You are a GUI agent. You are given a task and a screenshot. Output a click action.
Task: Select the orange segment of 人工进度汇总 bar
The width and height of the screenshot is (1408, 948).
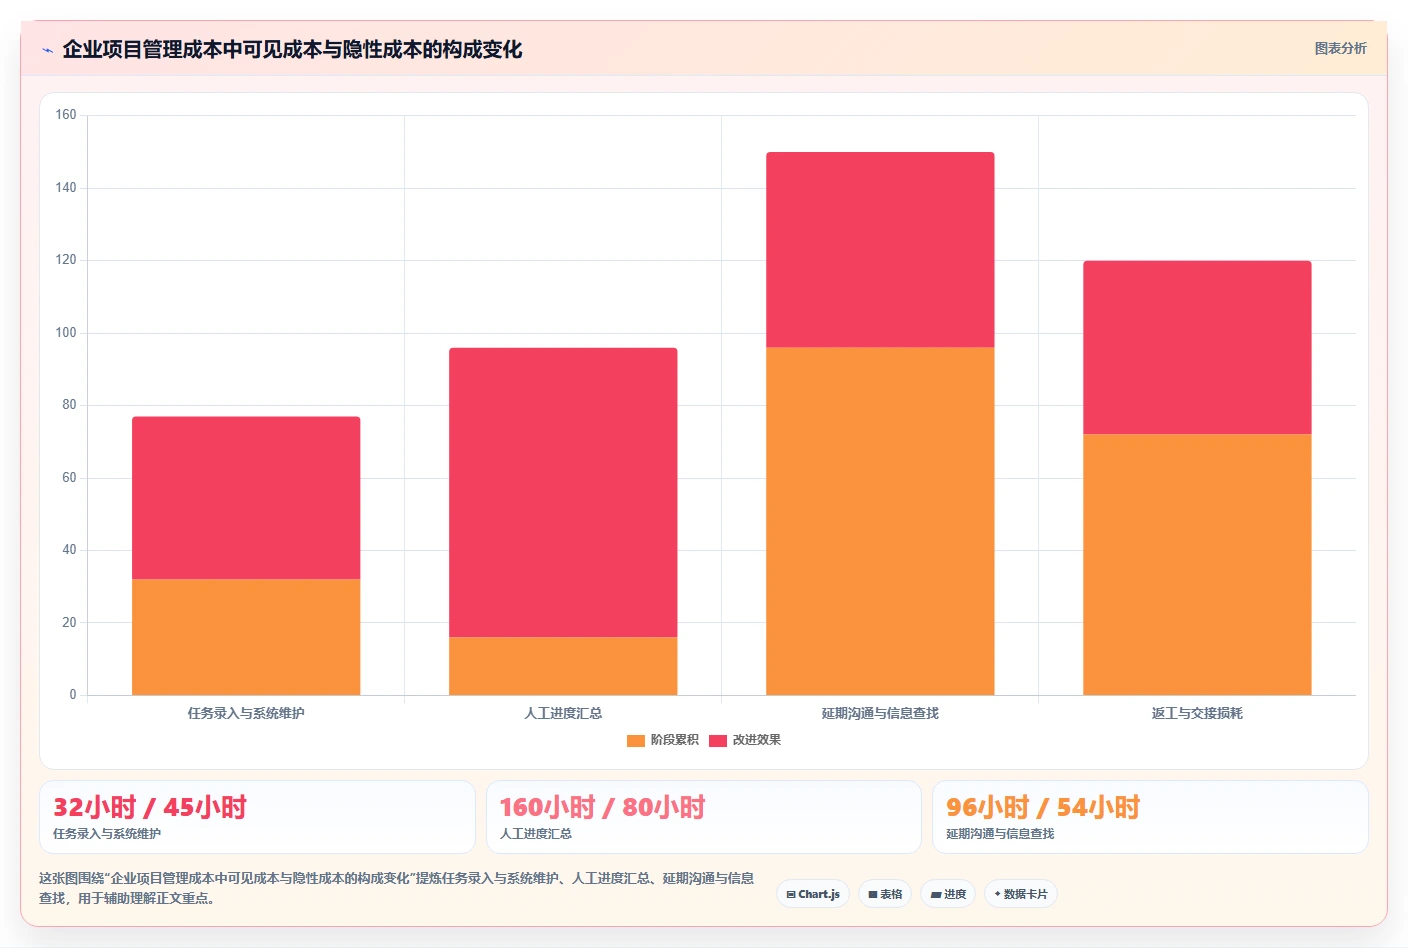pos(563,666)
